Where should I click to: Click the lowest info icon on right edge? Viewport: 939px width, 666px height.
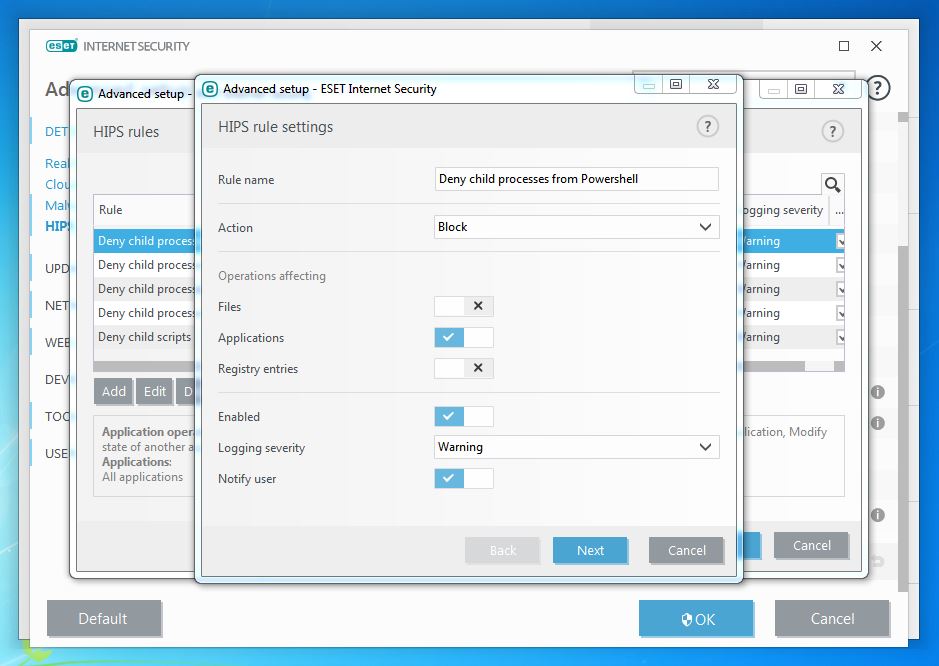(877, 515)
